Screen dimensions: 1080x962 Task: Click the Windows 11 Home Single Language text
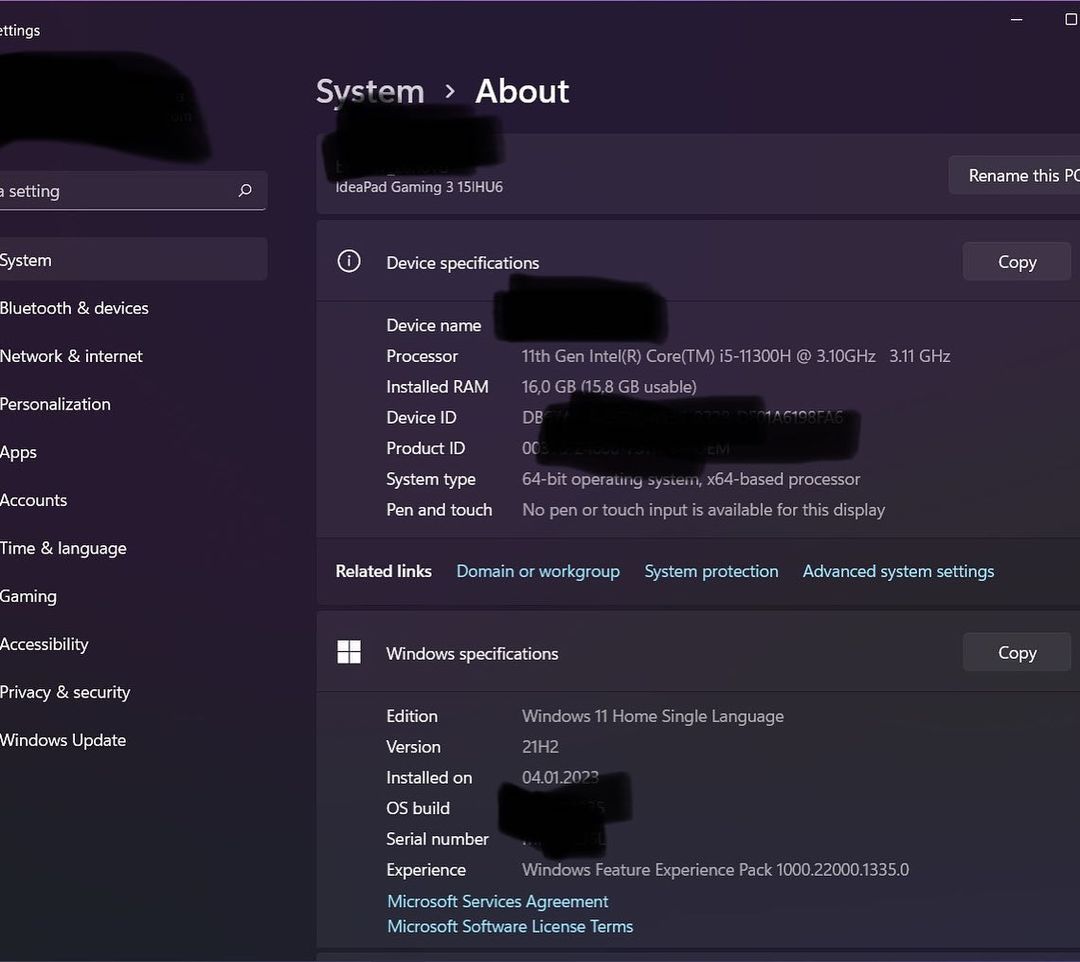[653, 716]
